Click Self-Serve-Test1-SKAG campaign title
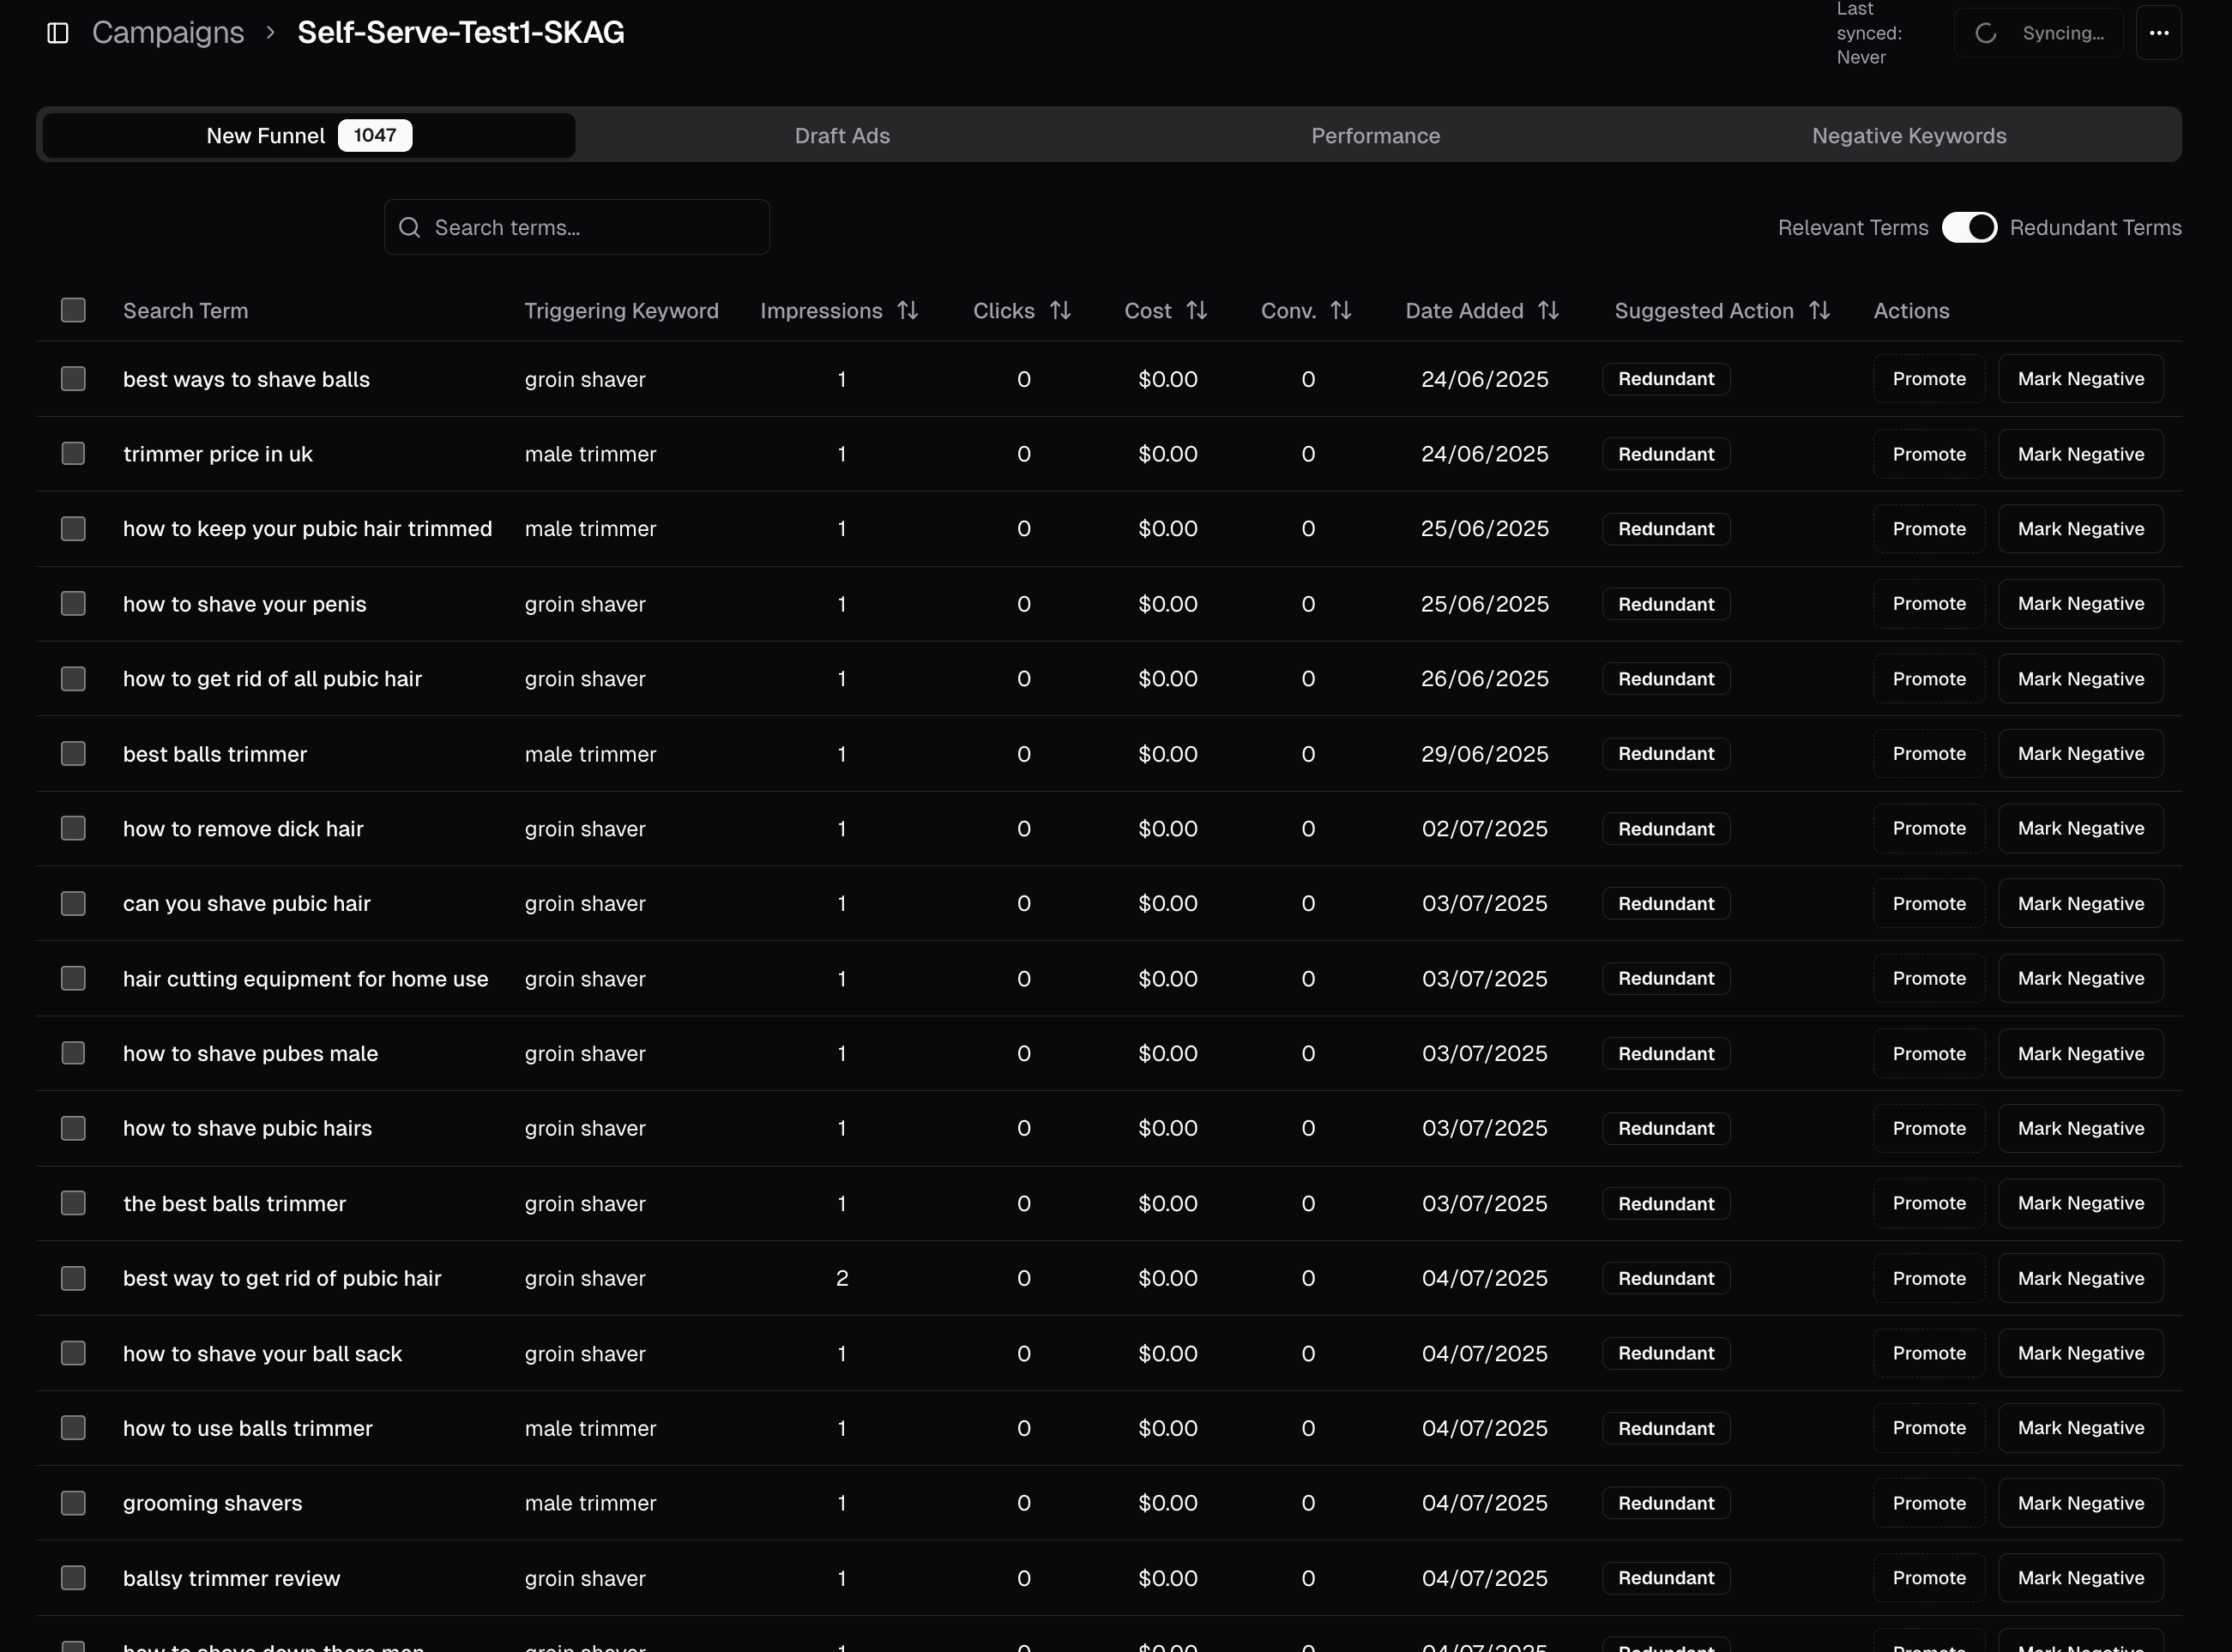Screen dimensions: 2232x1652 coord(461,33)
